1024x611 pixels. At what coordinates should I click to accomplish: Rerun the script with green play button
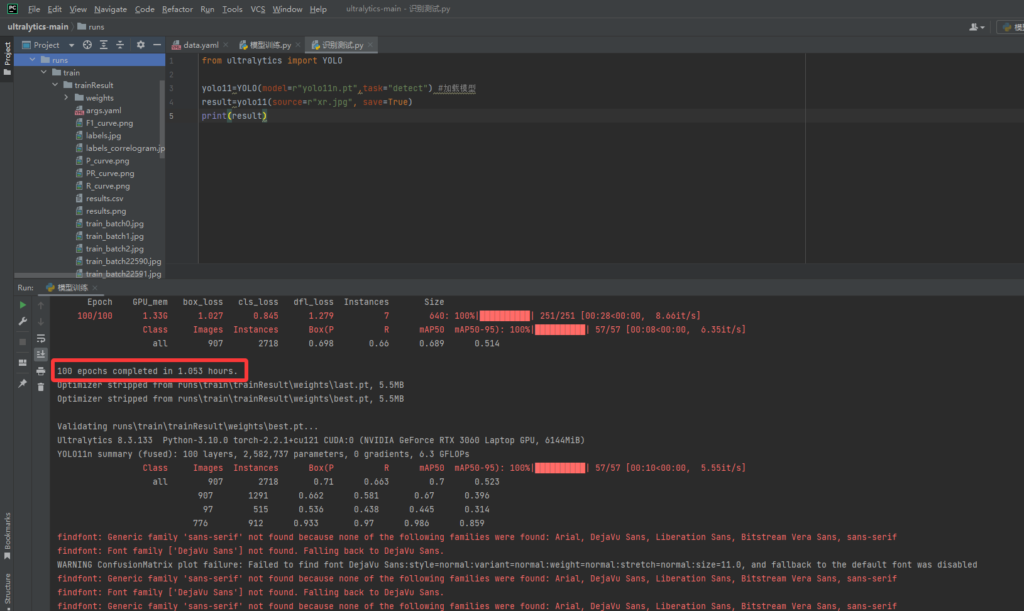[22, 305]
